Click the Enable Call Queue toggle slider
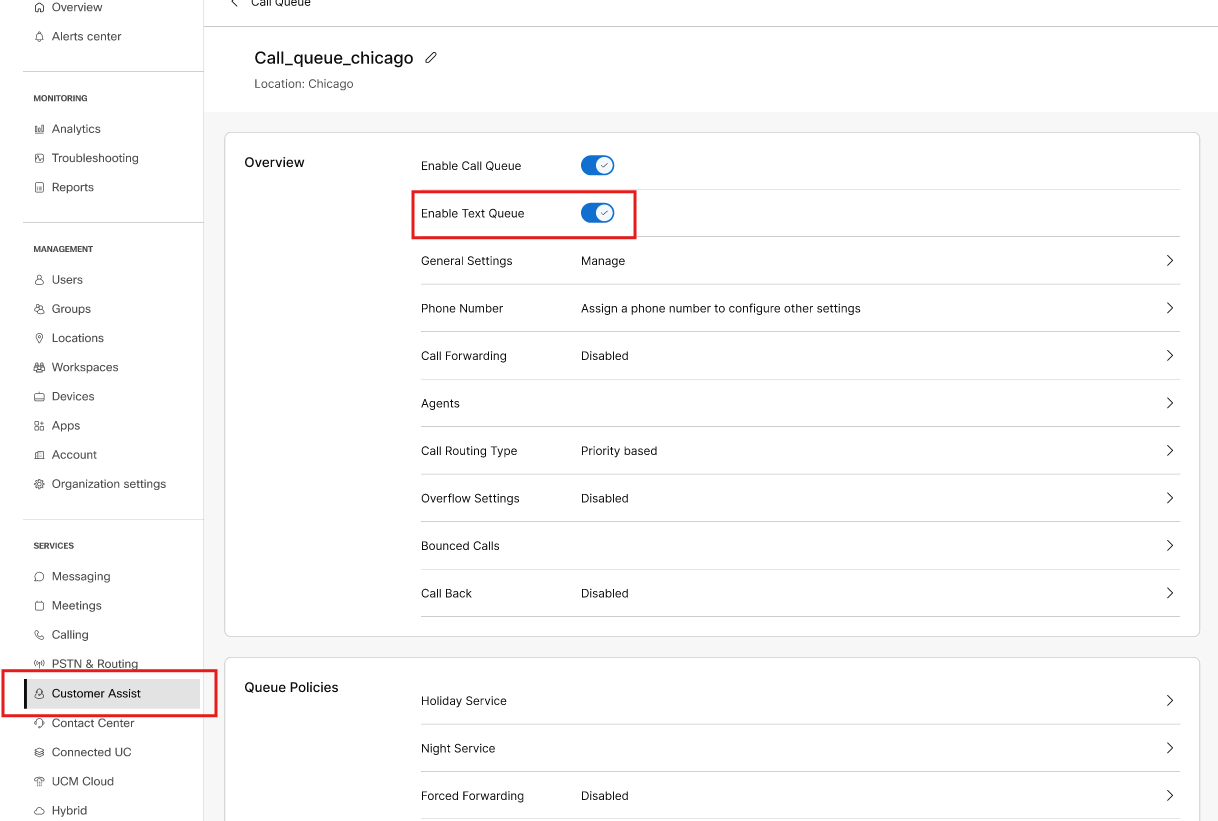The height and width of the screenshot is (821, 1218). [x=597, y=165]
